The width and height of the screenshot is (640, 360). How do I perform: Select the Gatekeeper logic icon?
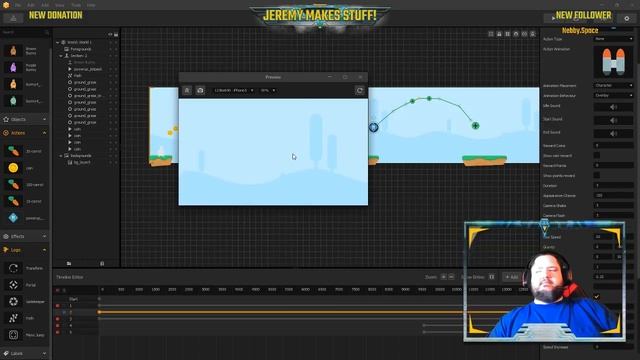click(13, 302)
